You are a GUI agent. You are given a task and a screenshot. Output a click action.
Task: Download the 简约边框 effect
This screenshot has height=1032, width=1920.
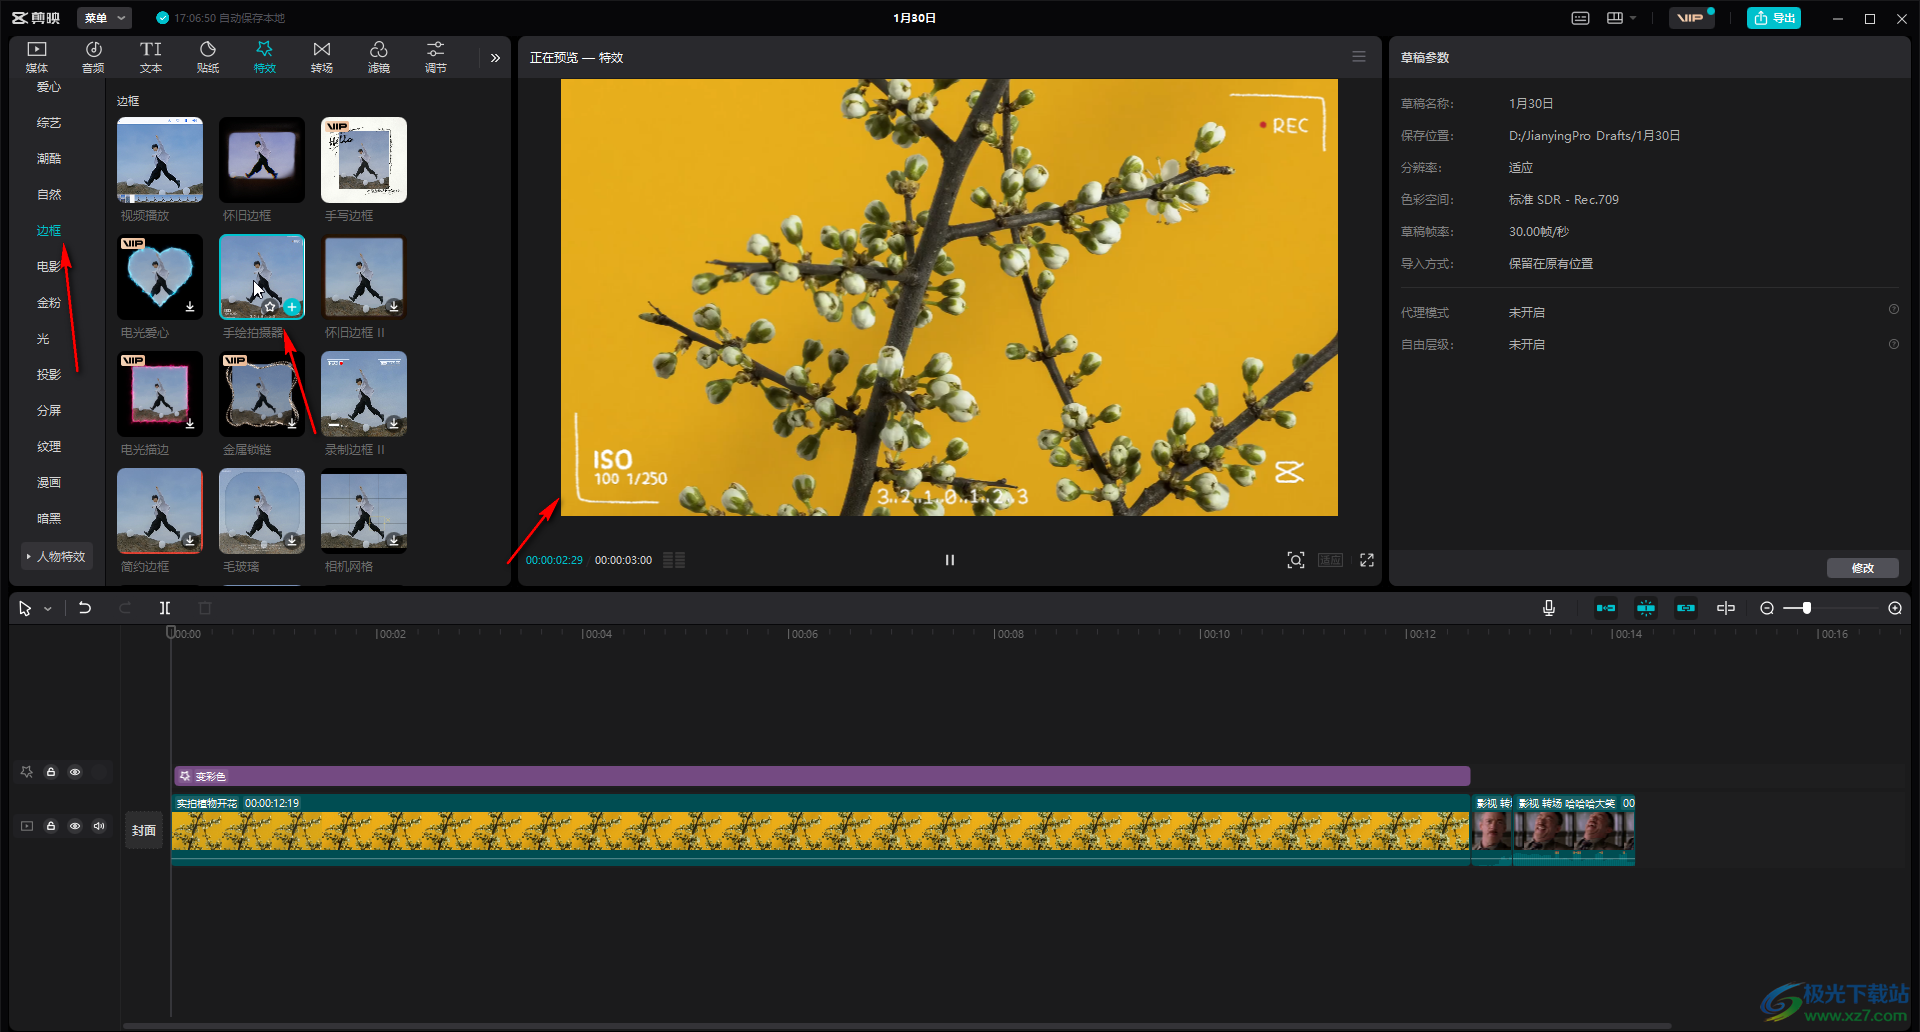190,541
